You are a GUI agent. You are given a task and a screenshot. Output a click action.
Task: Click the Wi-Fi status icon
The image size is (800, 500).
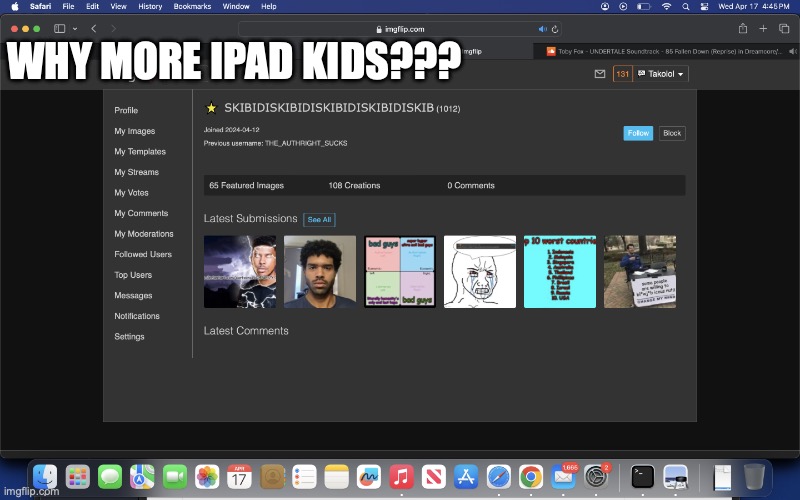[666, 7]
